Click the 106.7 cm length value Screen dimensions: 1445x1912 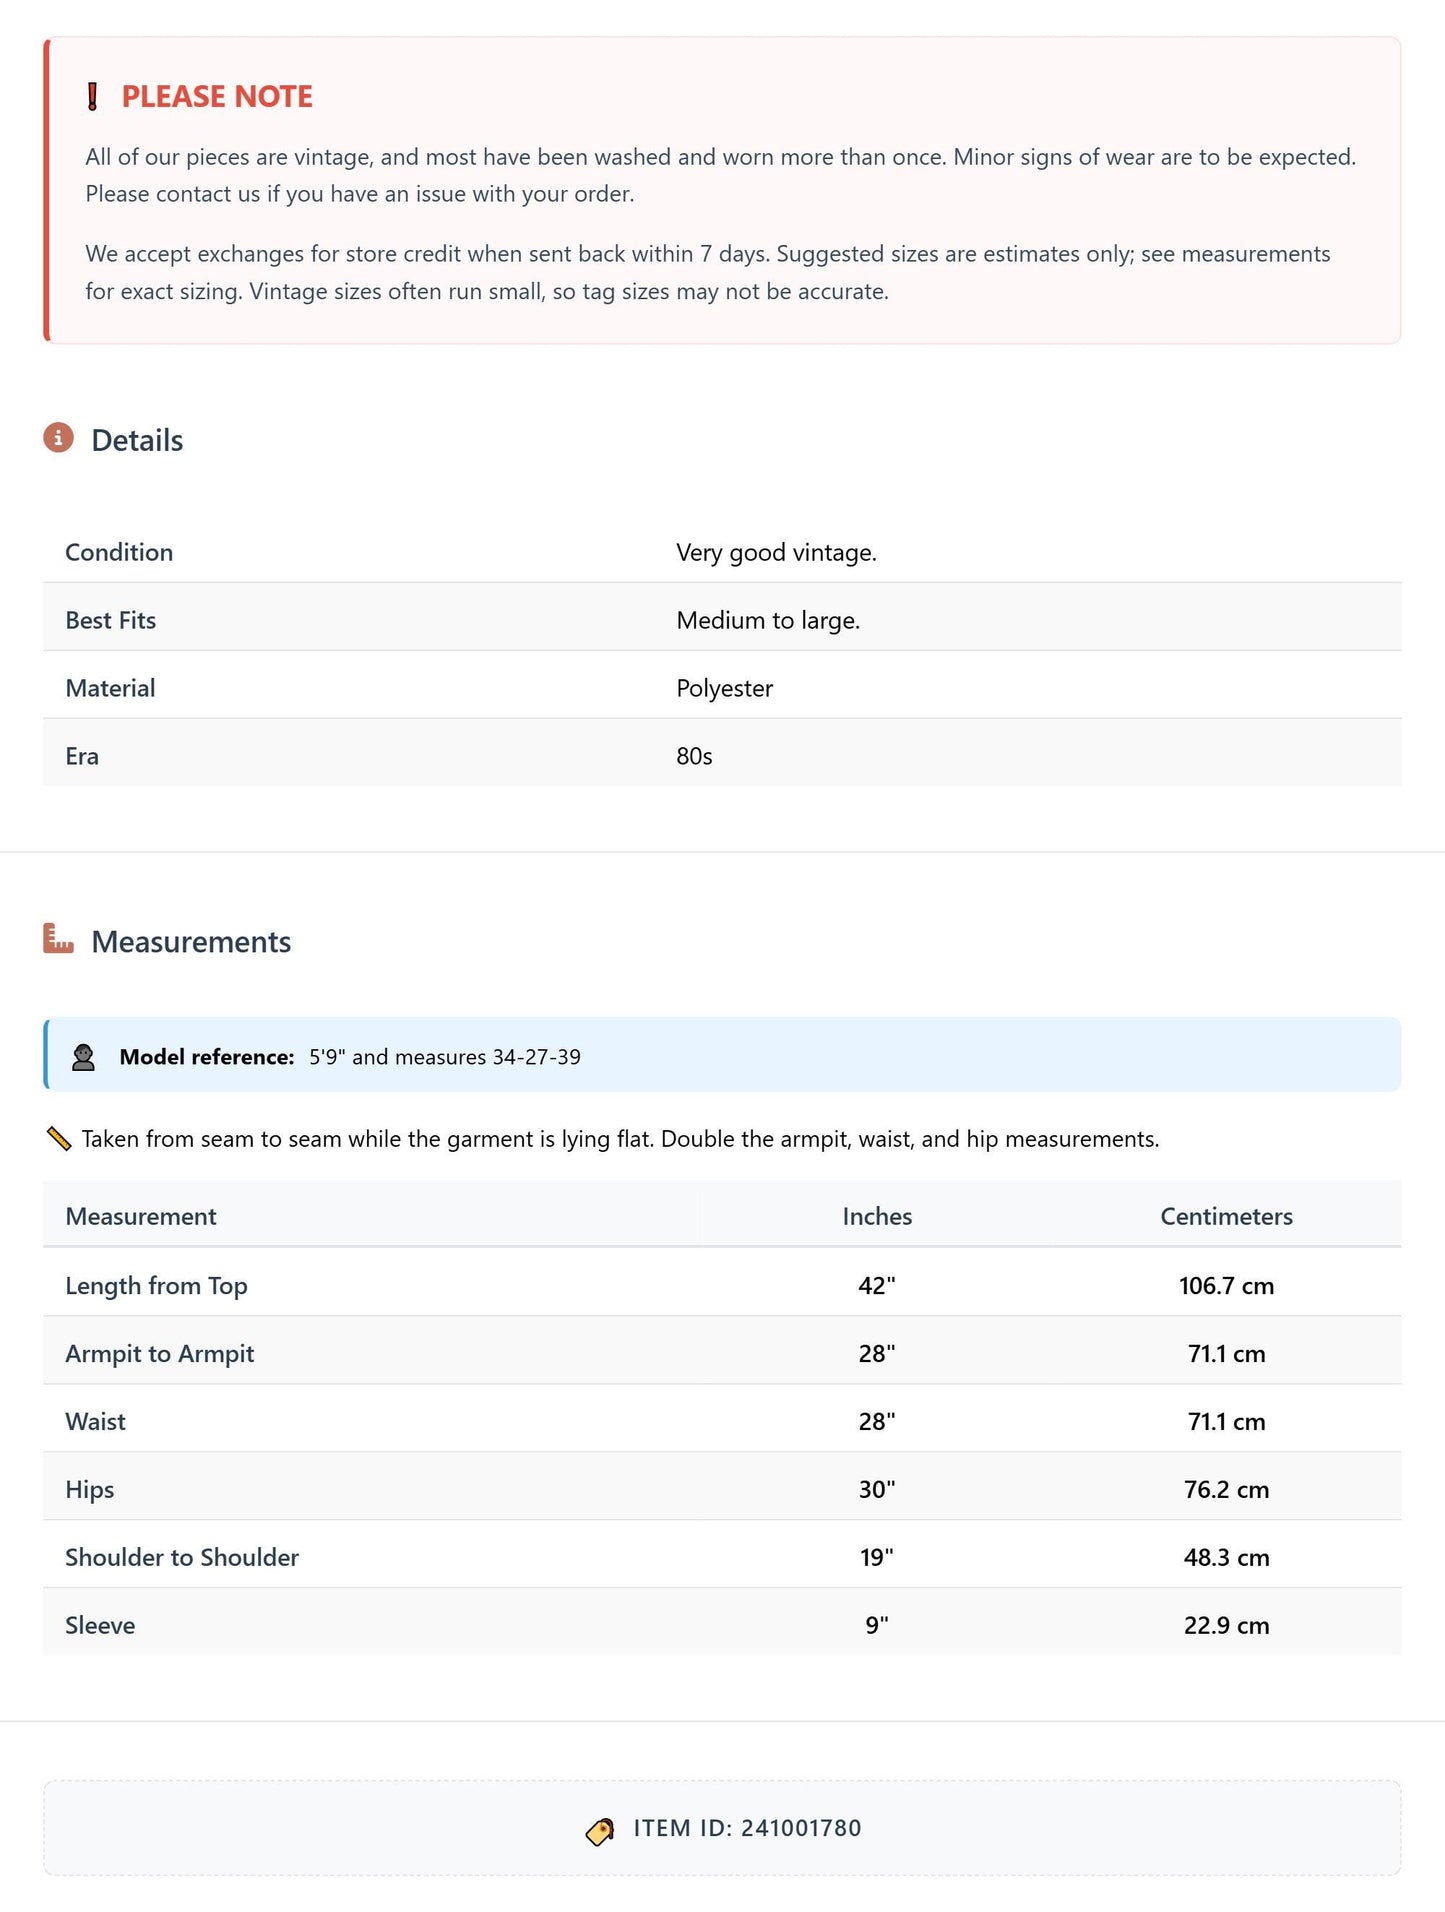(1226, 1285)
